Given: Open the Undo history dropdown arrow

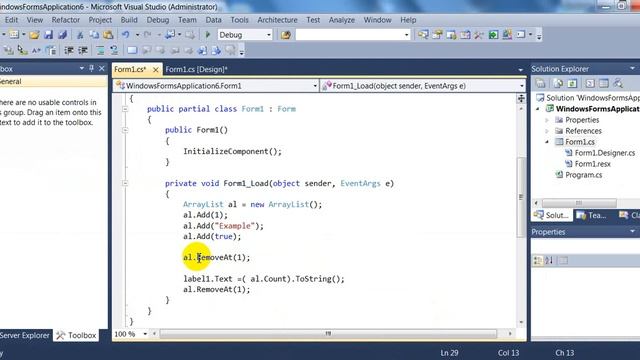Looking at the screenshot, I should tap(137, 35).
